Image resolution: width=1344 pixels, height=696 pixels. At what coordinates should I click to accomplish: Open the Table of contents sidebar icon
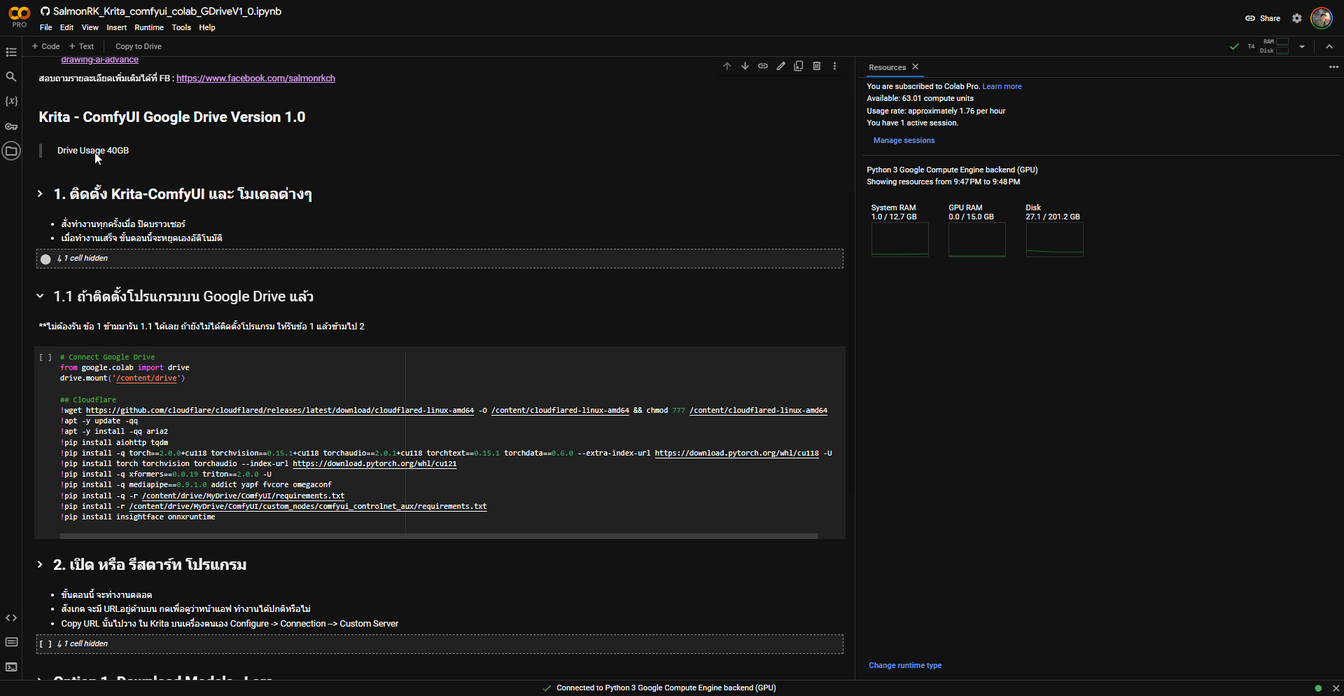point(11,52)
